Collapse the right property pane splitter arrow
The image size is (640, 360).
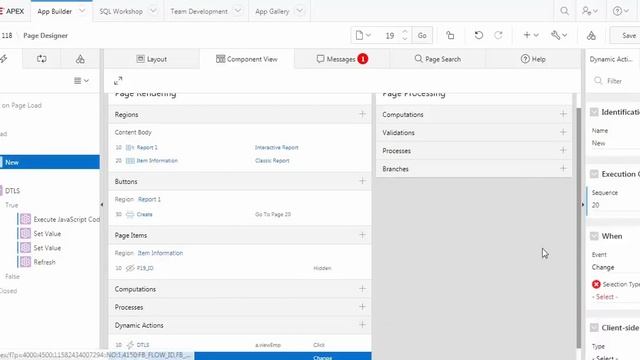pyautogui.click(x=583, y=204)
